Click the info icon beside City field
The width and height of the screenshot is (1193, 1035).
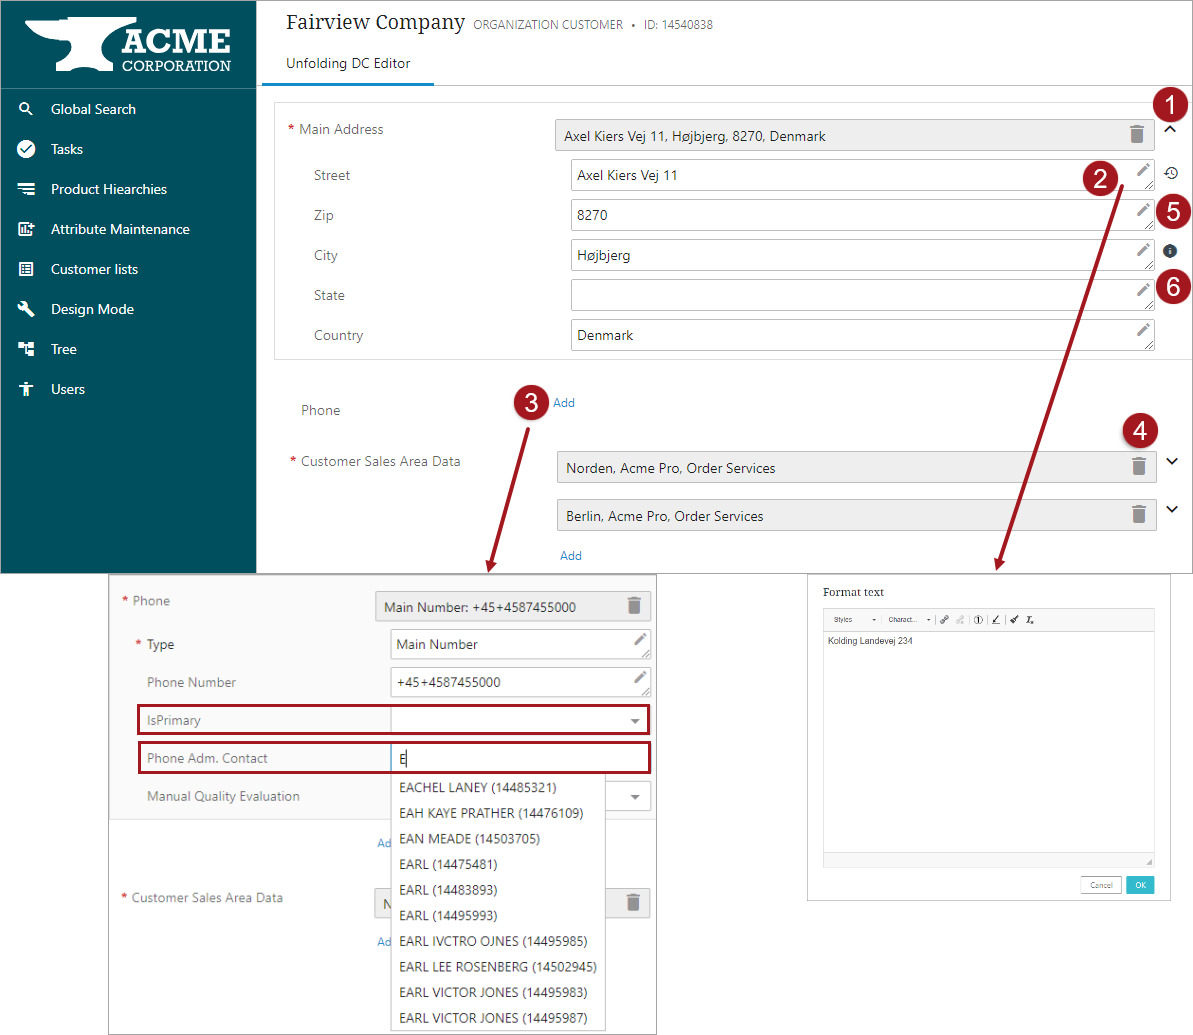pos(1170,251)
